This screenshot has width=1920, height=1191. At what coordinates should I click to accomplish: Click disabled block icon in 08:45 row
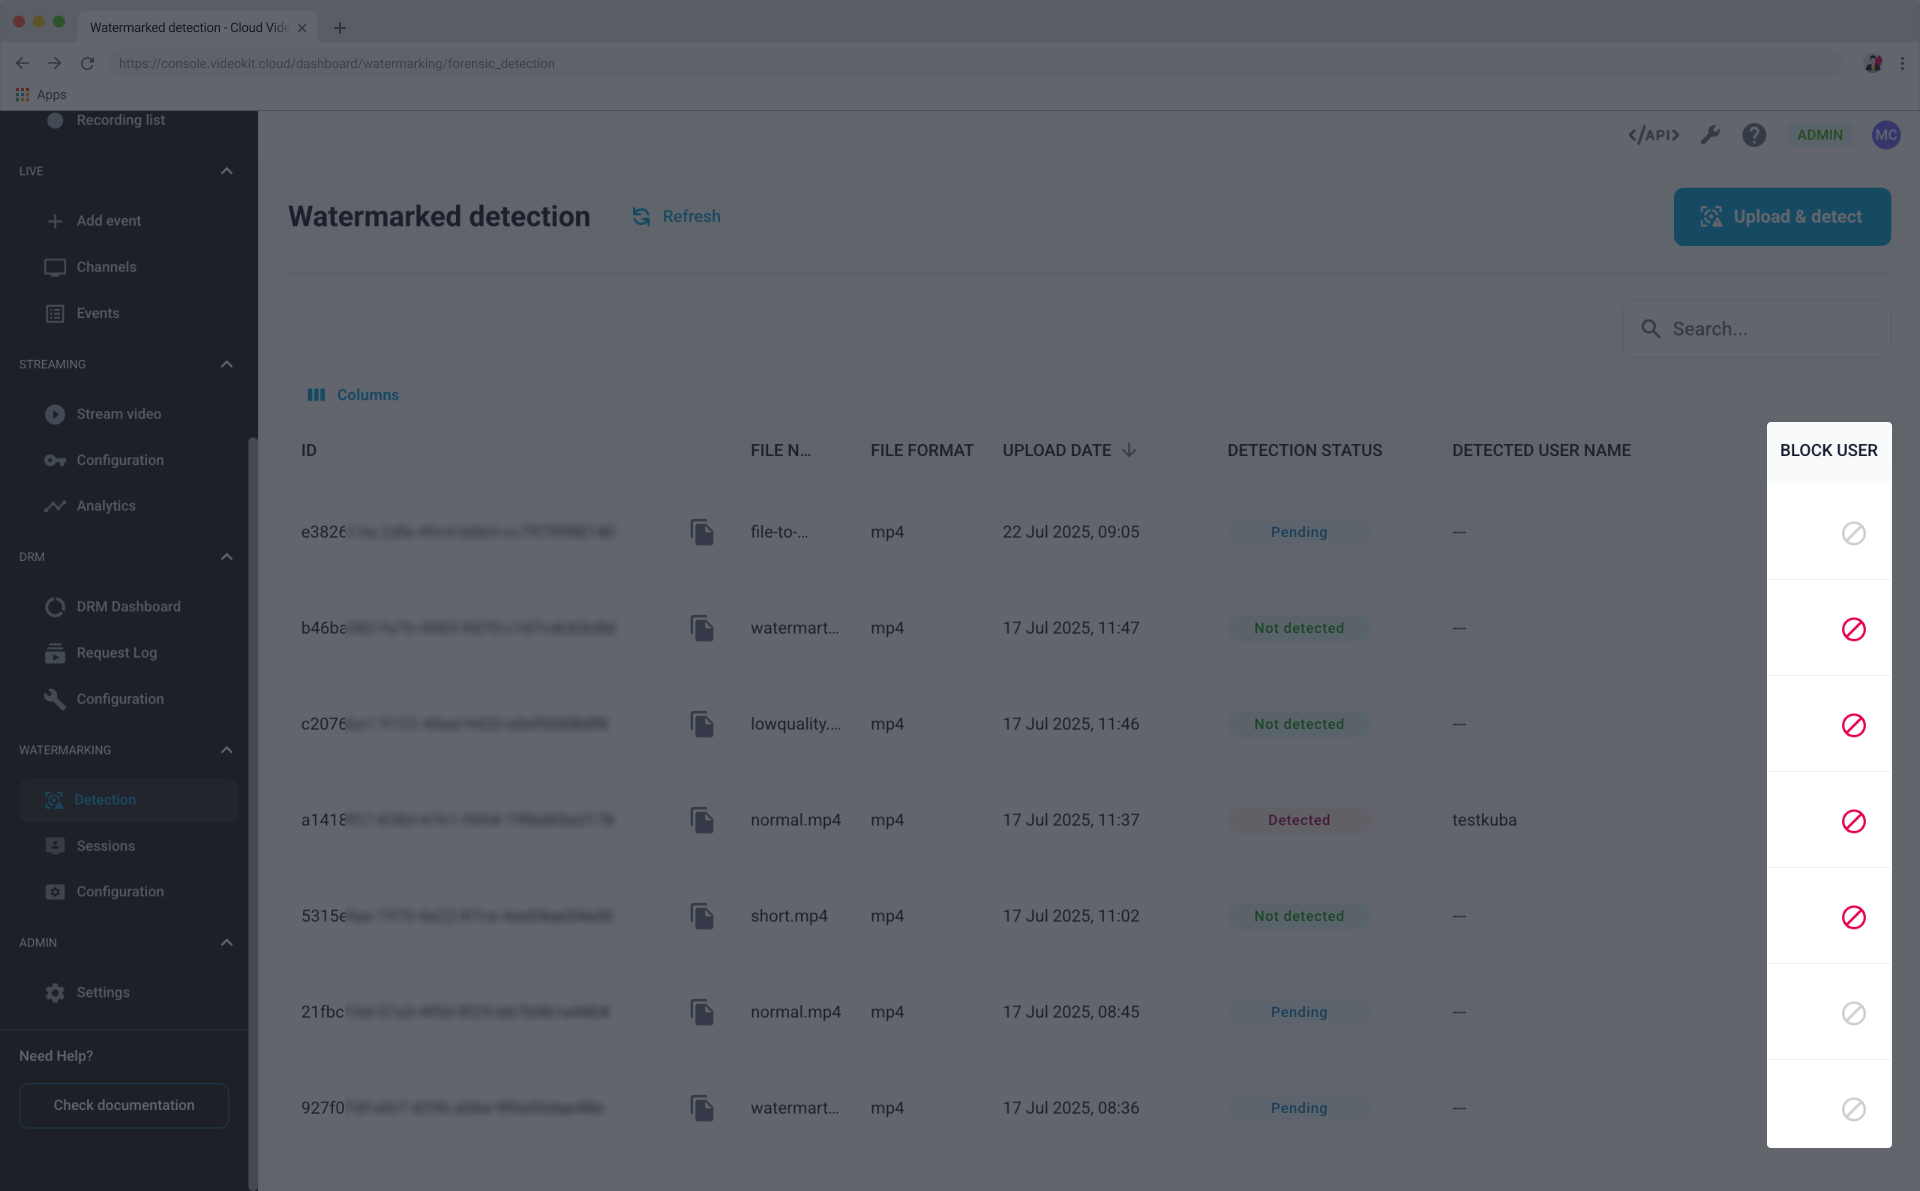click(1853, 1013)
